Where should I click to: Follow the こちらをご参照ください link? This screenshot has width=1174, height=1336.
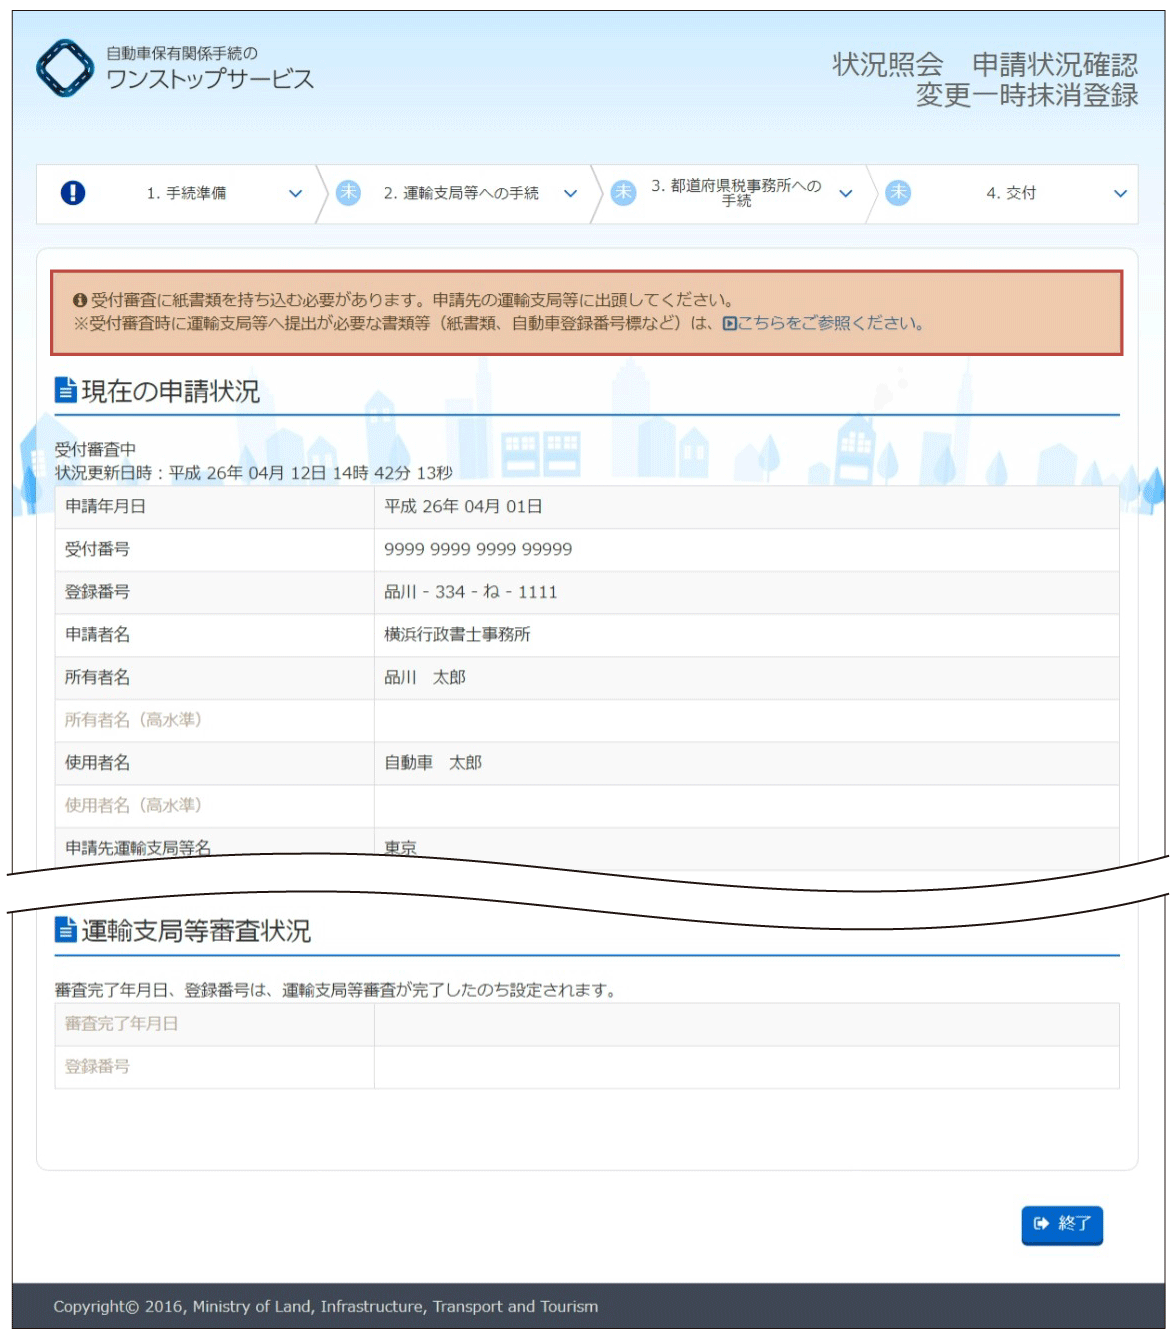coord(830,323)
